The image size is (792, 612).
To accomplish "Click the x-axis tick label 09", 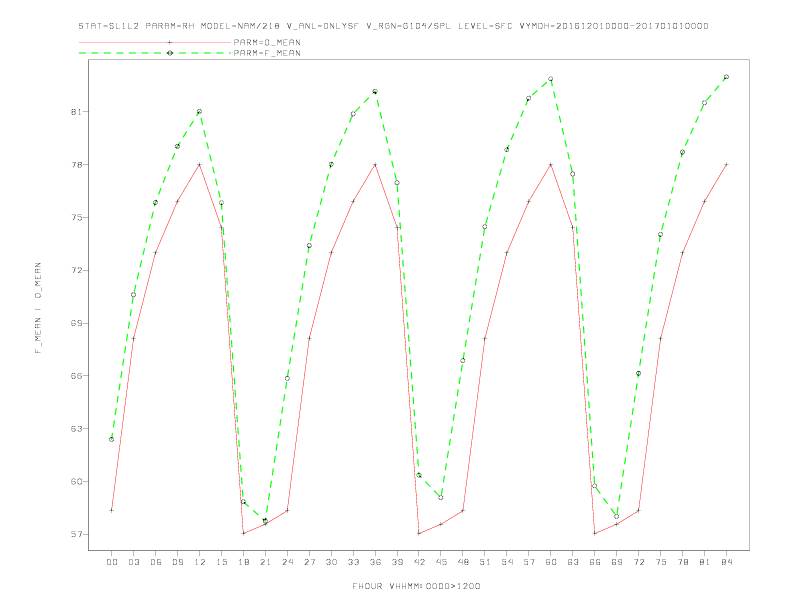I will (x=177, y=562).
